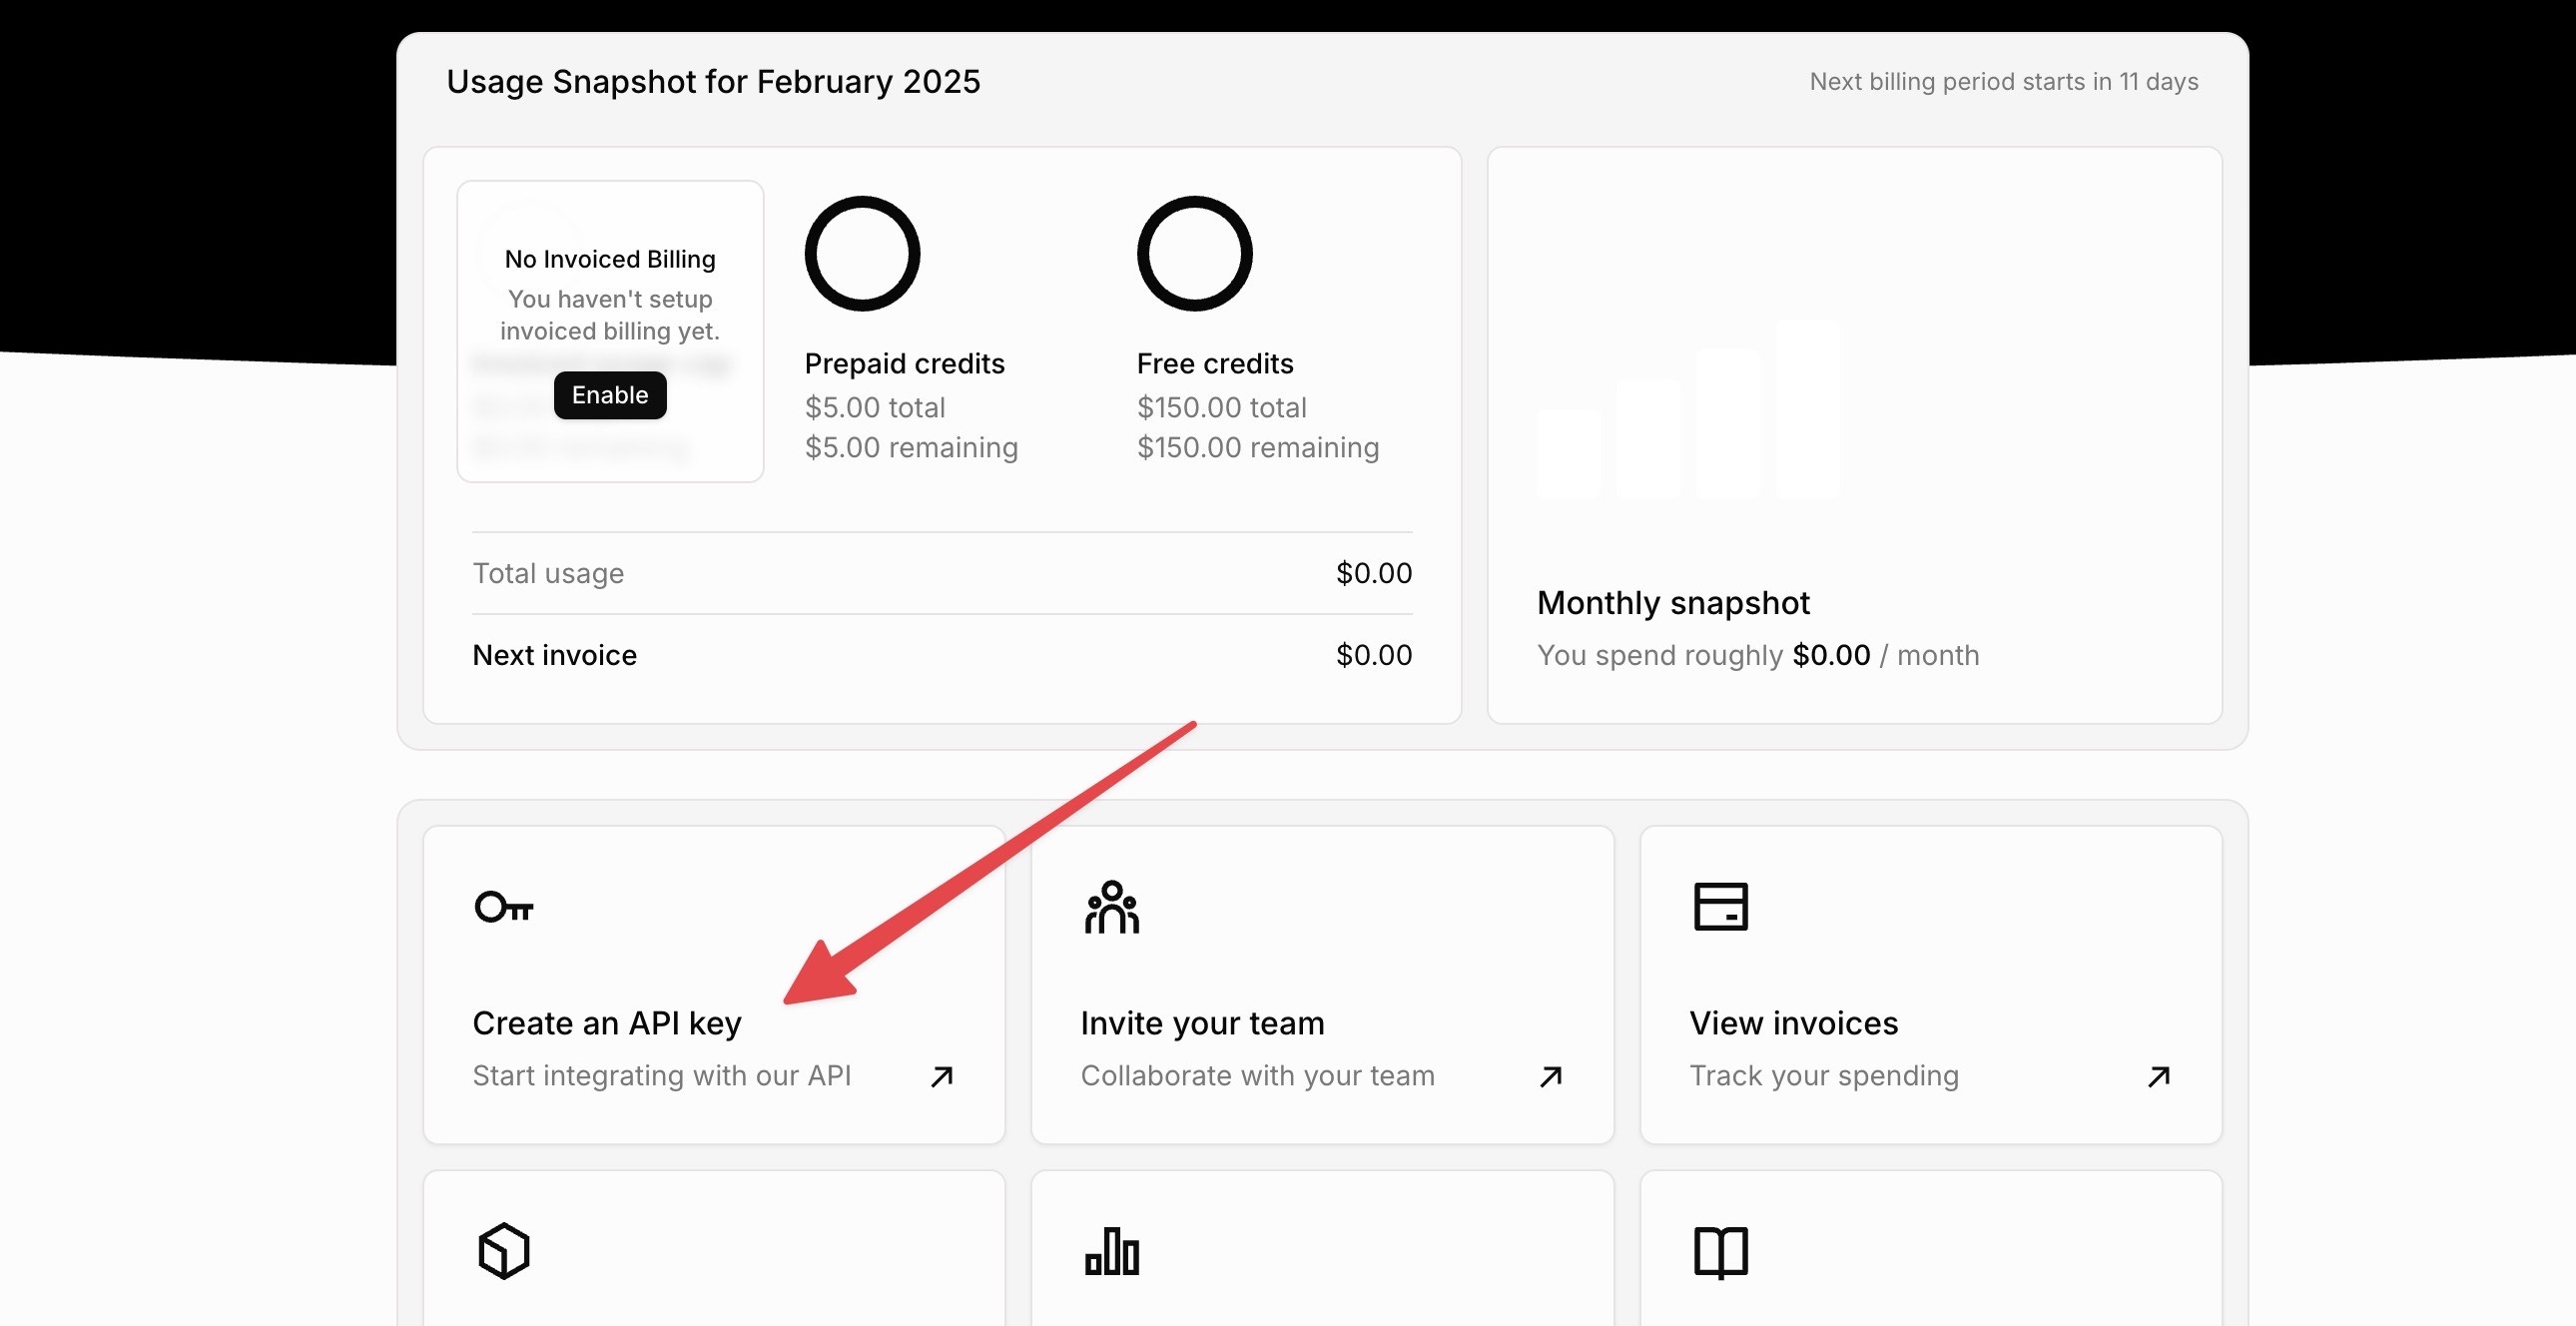Click the arrow beside Track your spending
This screenshot has height=1326, width=2576.
tap(2159, 1076)
